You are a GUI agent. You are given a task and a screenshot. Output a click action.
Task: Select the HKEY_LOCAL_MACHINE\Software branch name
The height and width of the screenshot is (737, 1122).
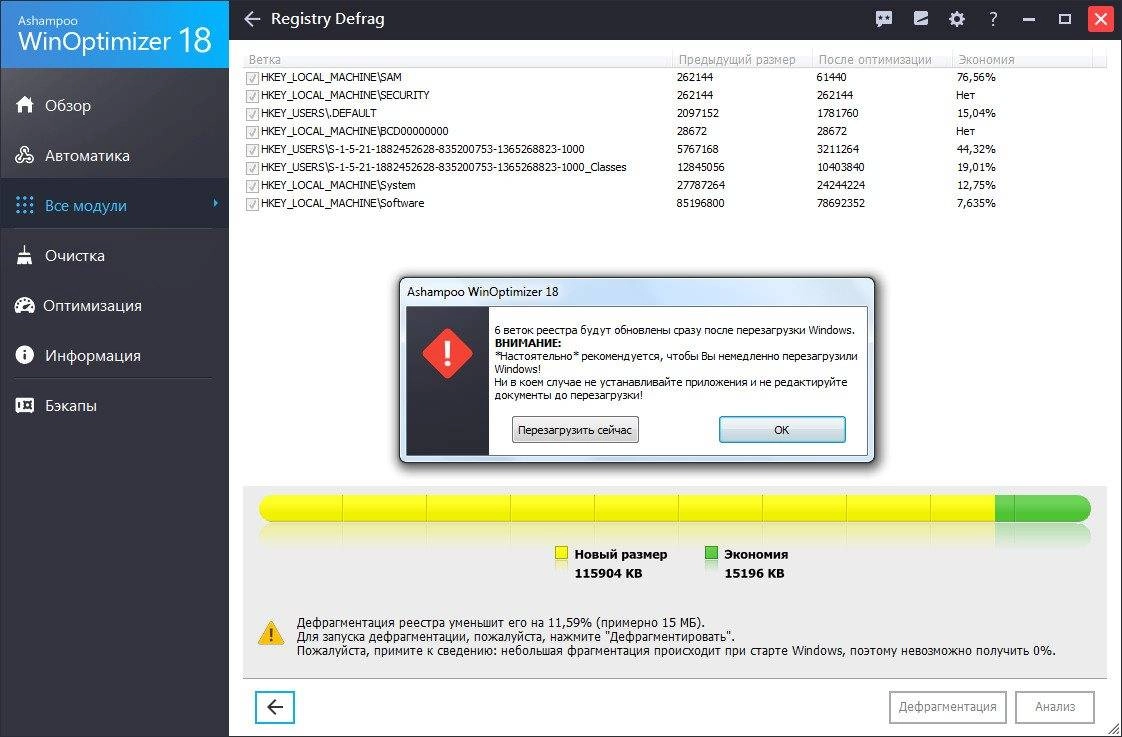tap(343, 203)
